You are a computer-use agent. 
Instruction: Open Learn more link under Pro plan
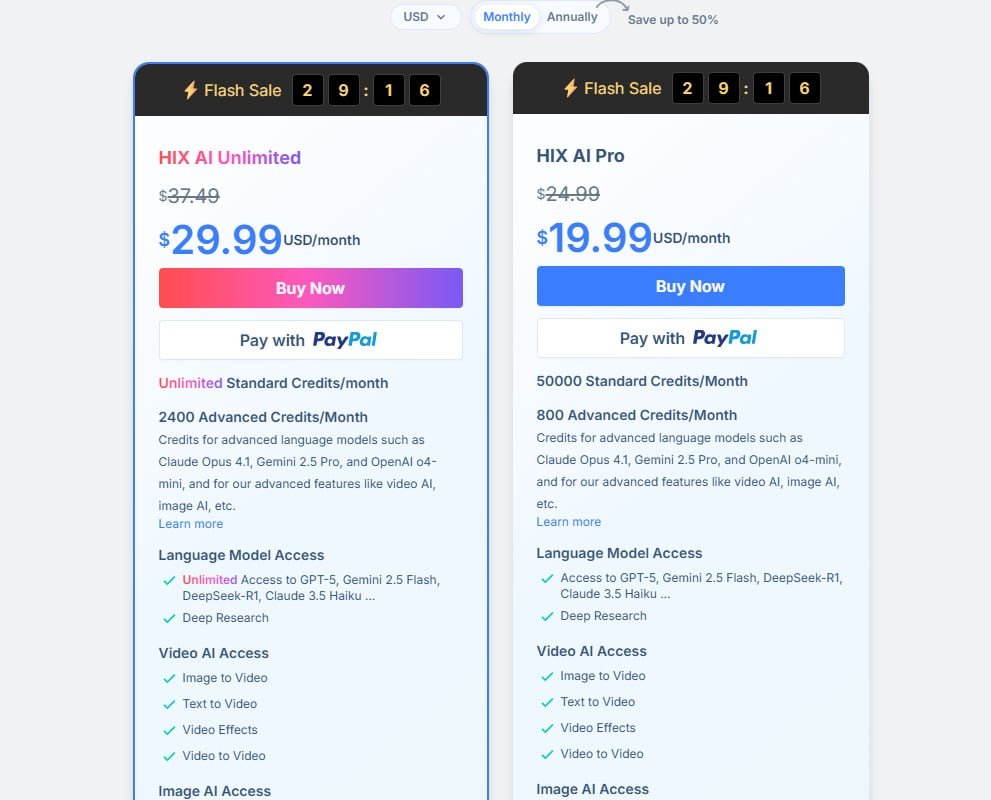[x=569, y=522]
